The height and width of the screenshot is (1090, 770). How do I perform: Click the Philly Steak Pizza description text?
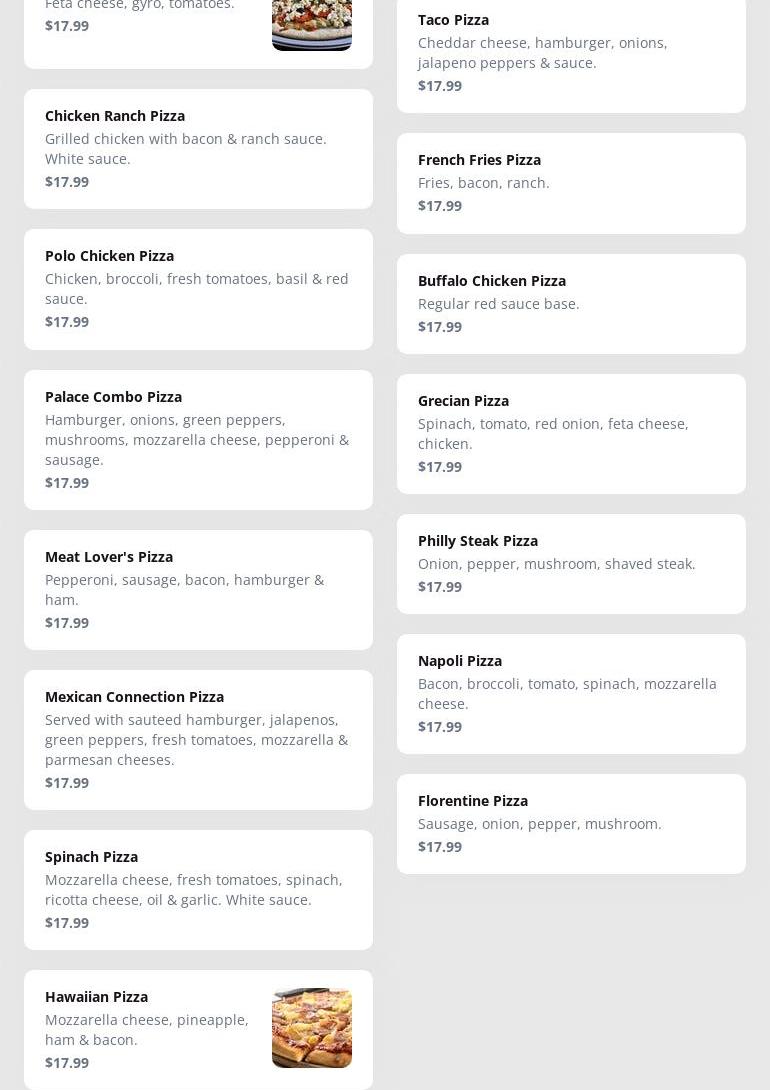(556, 563)
